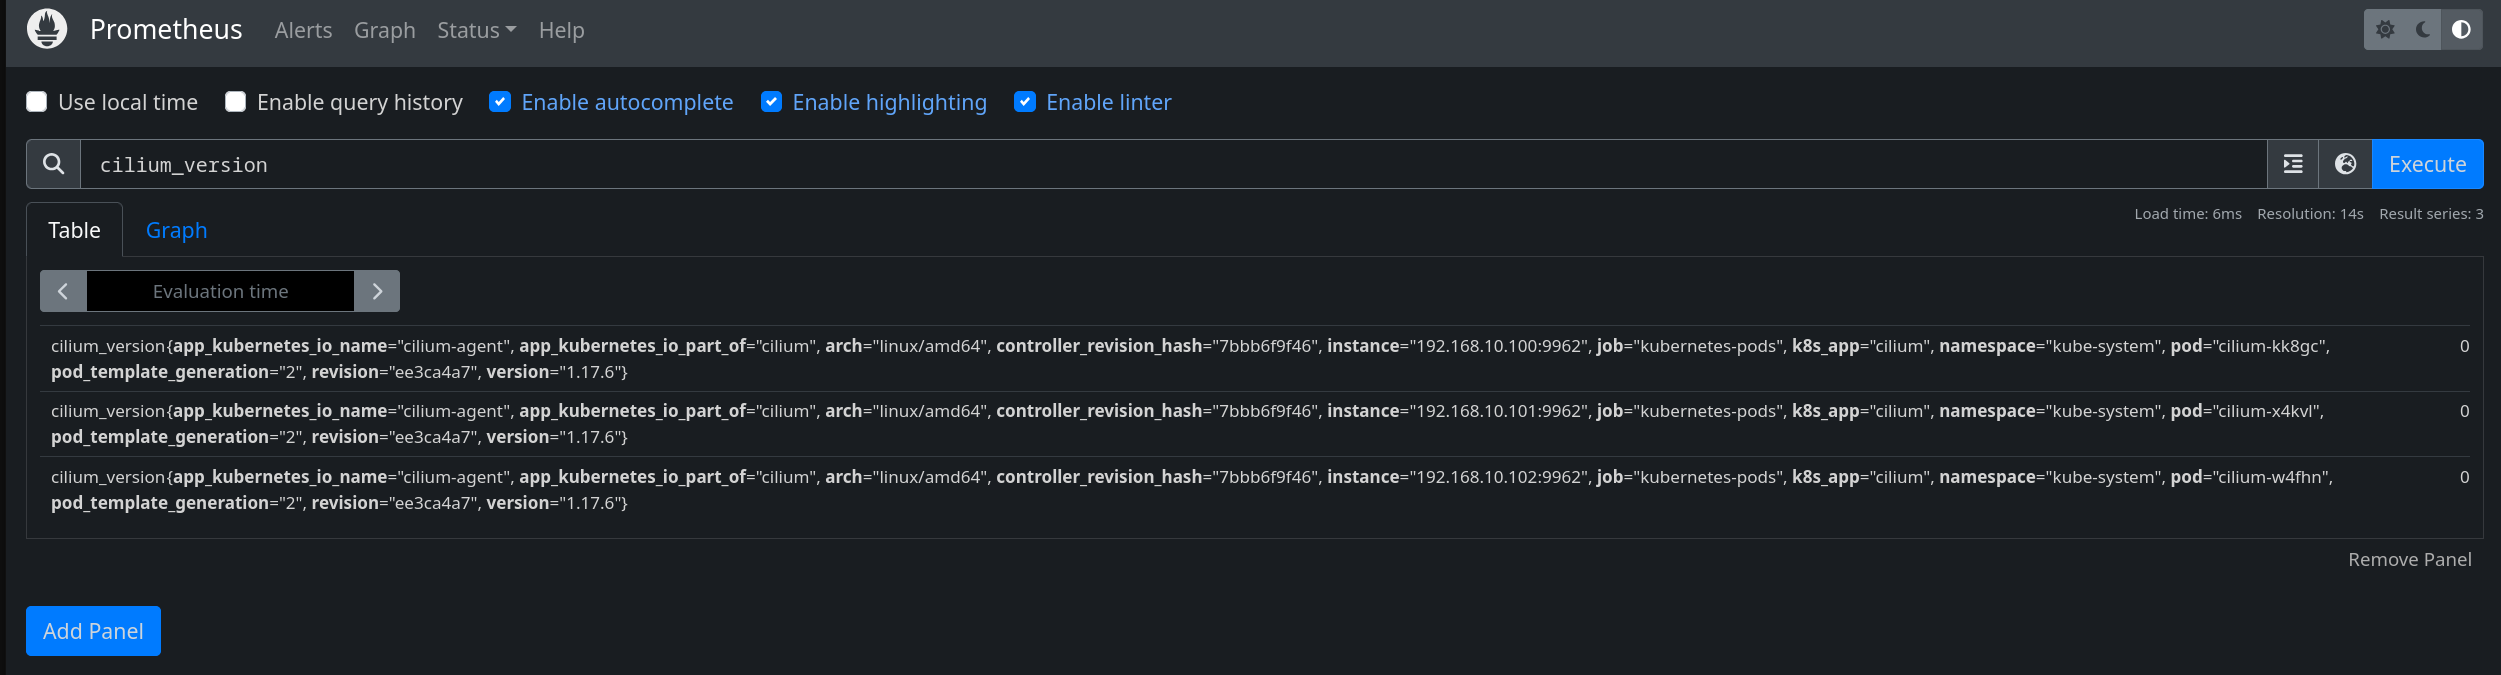Screen dimensions: 2501x675
Task: Open the Graph nav link
Action: tap(385, 31)
